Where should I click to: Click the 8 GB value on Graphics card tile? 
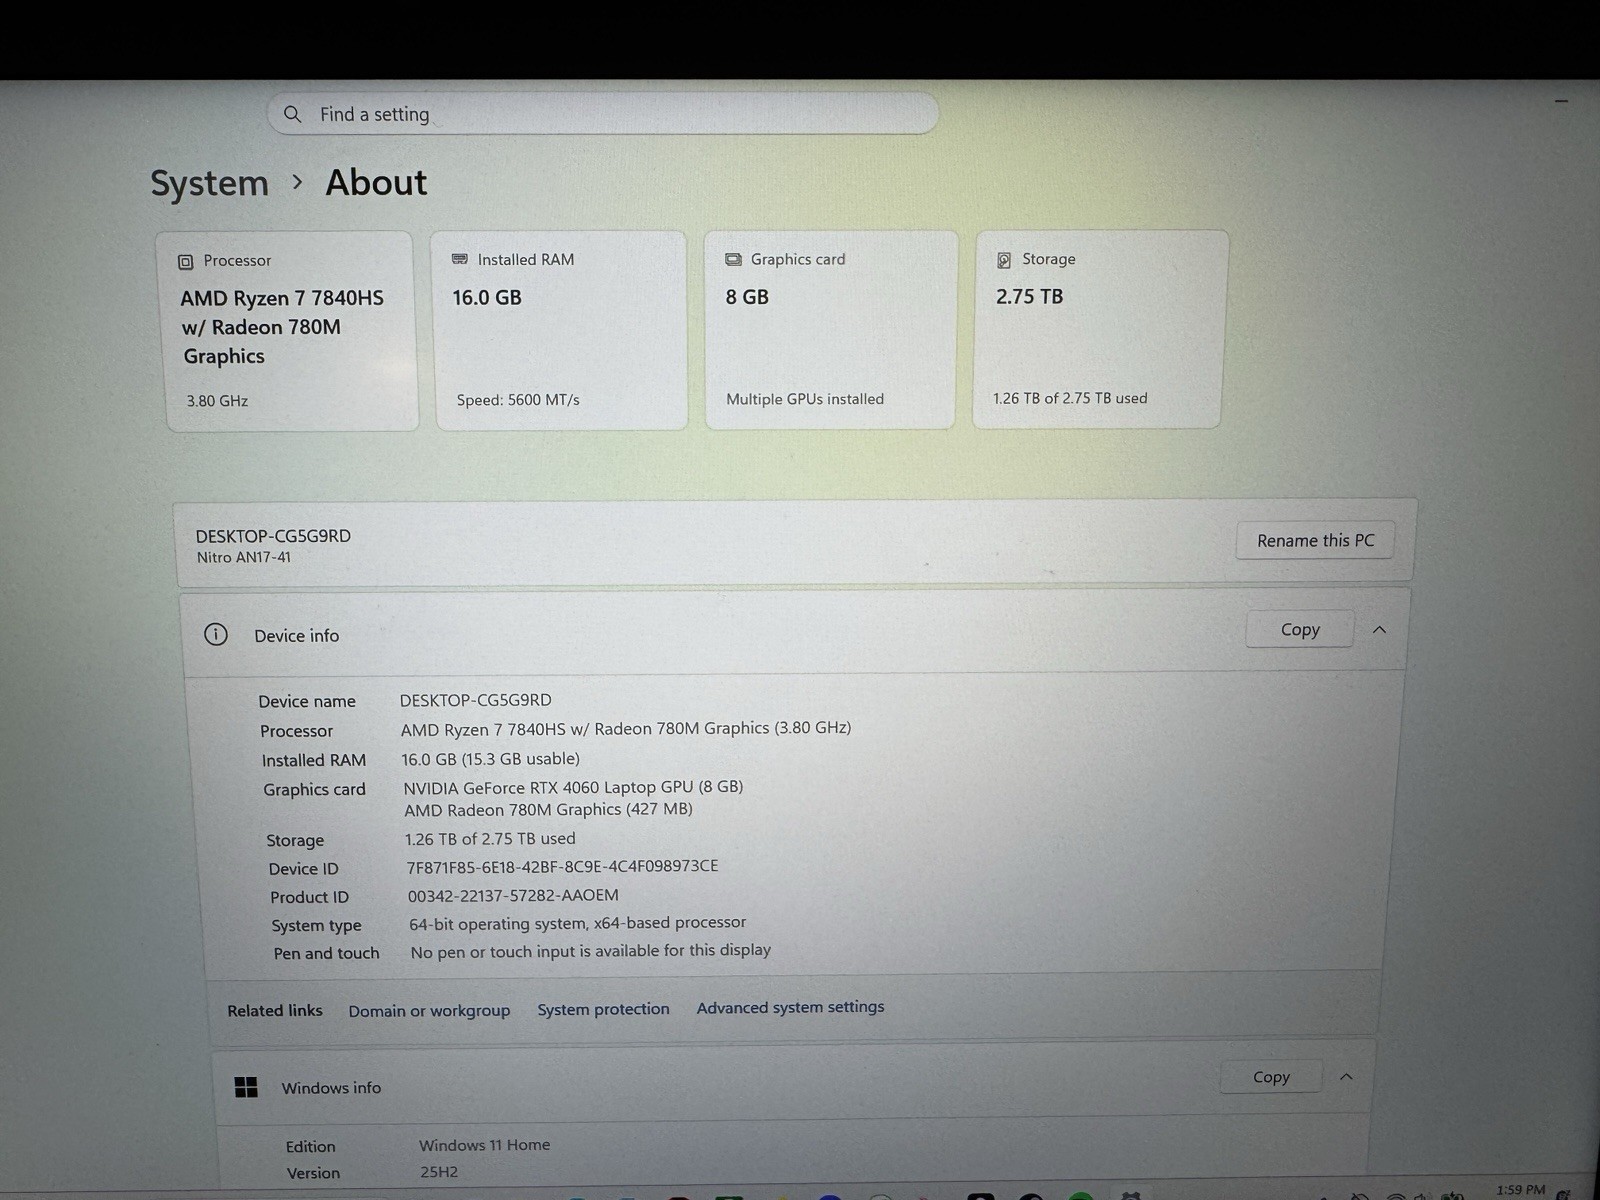click(747, 297)
